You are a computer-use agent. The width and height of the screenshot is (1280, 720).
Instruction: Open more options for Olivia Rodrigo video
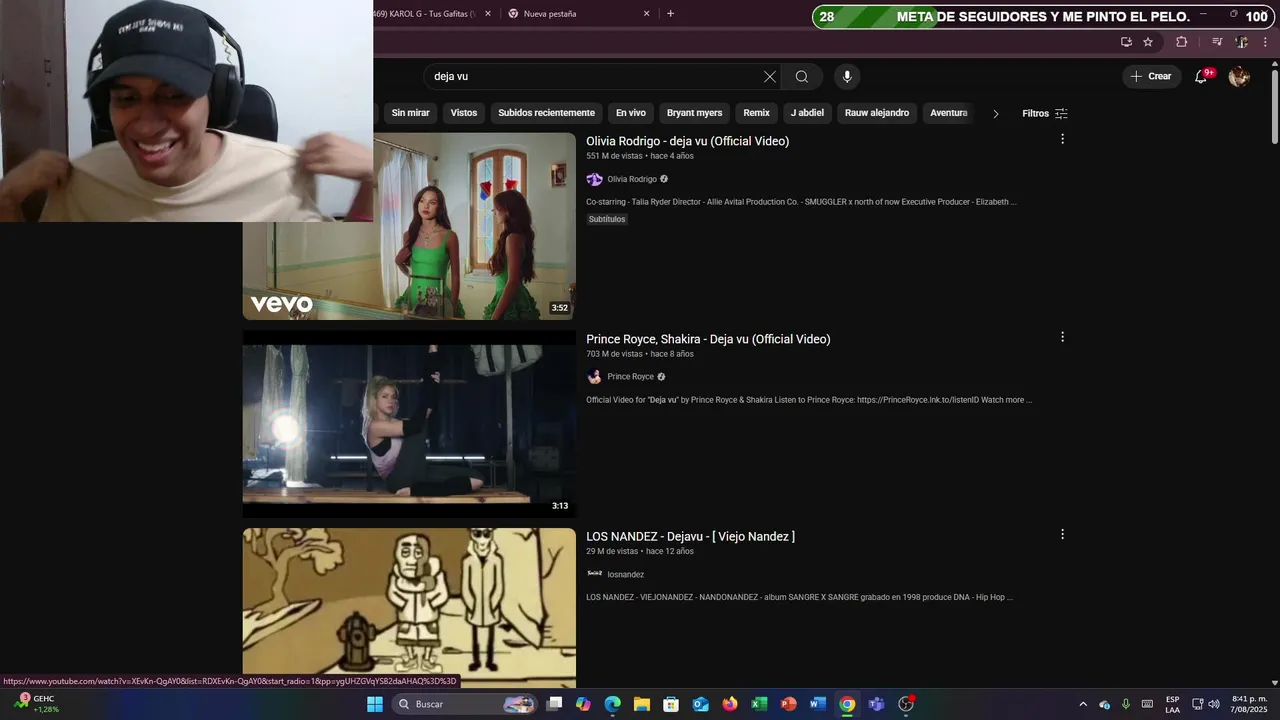pos(1062,139)
